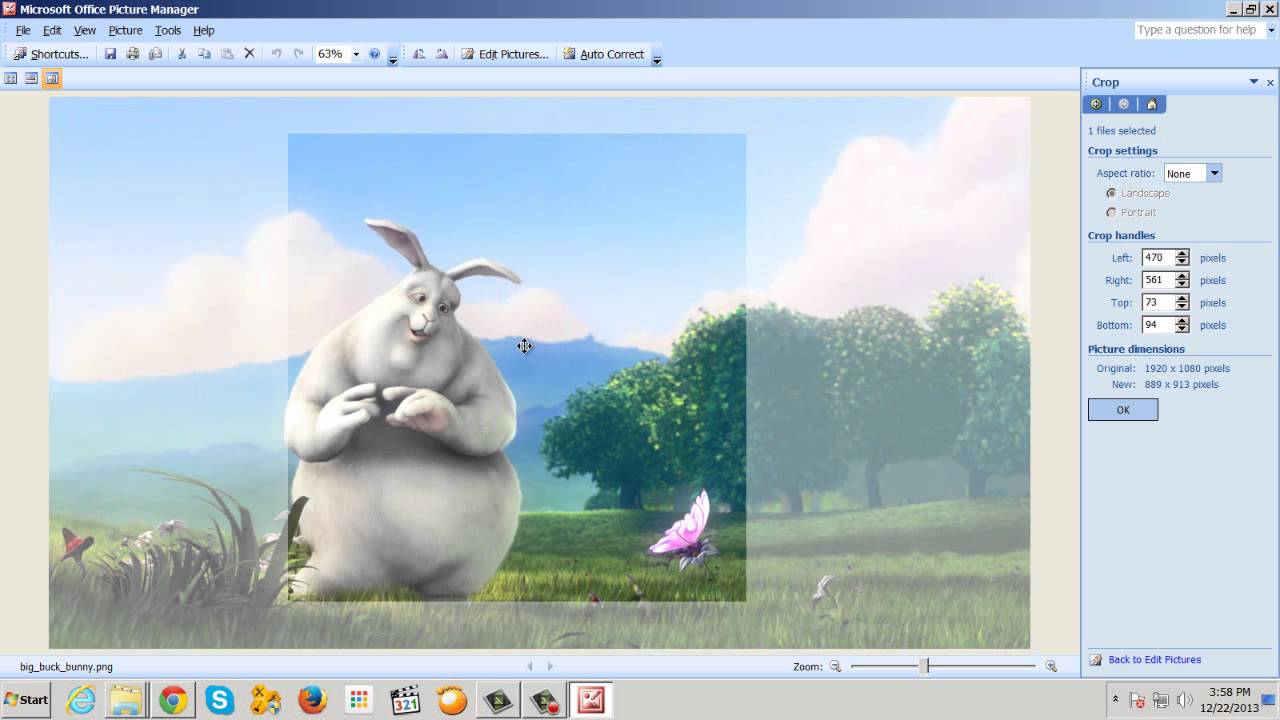Viewport: 1280px width, 720px height.
Task: Open Skype from the taskbar
Action: coord(219,700)
